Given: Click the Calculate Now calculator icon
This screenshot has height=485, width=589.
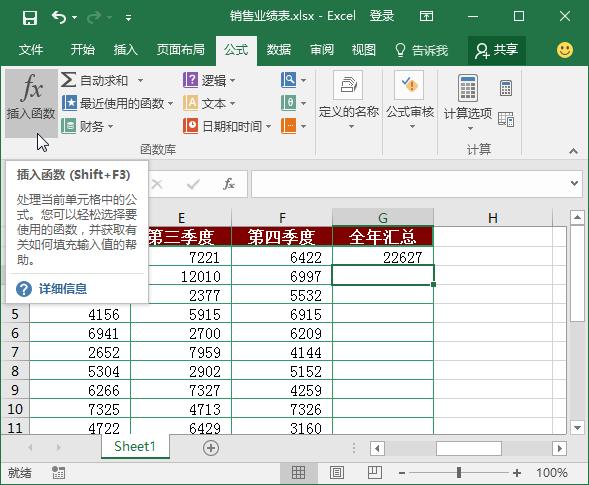Looking at the screenshot, I should tap(506, 88).
